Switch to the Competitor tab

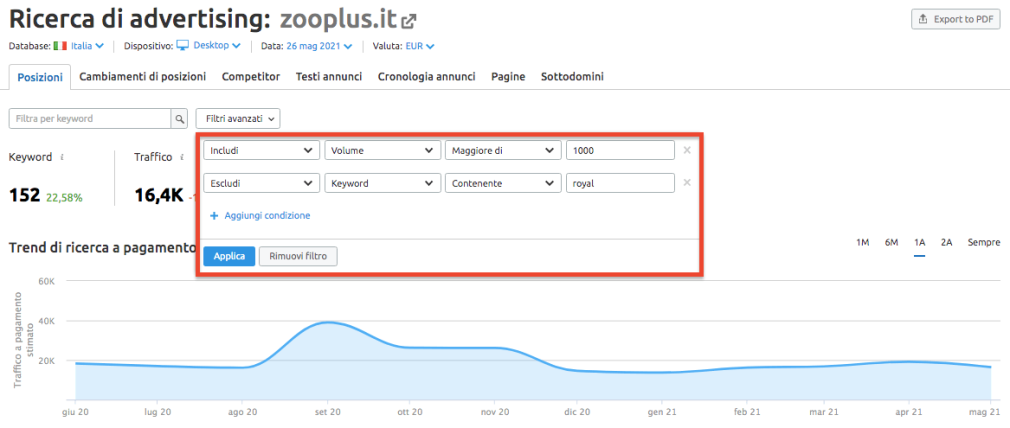tap(250, 76)
